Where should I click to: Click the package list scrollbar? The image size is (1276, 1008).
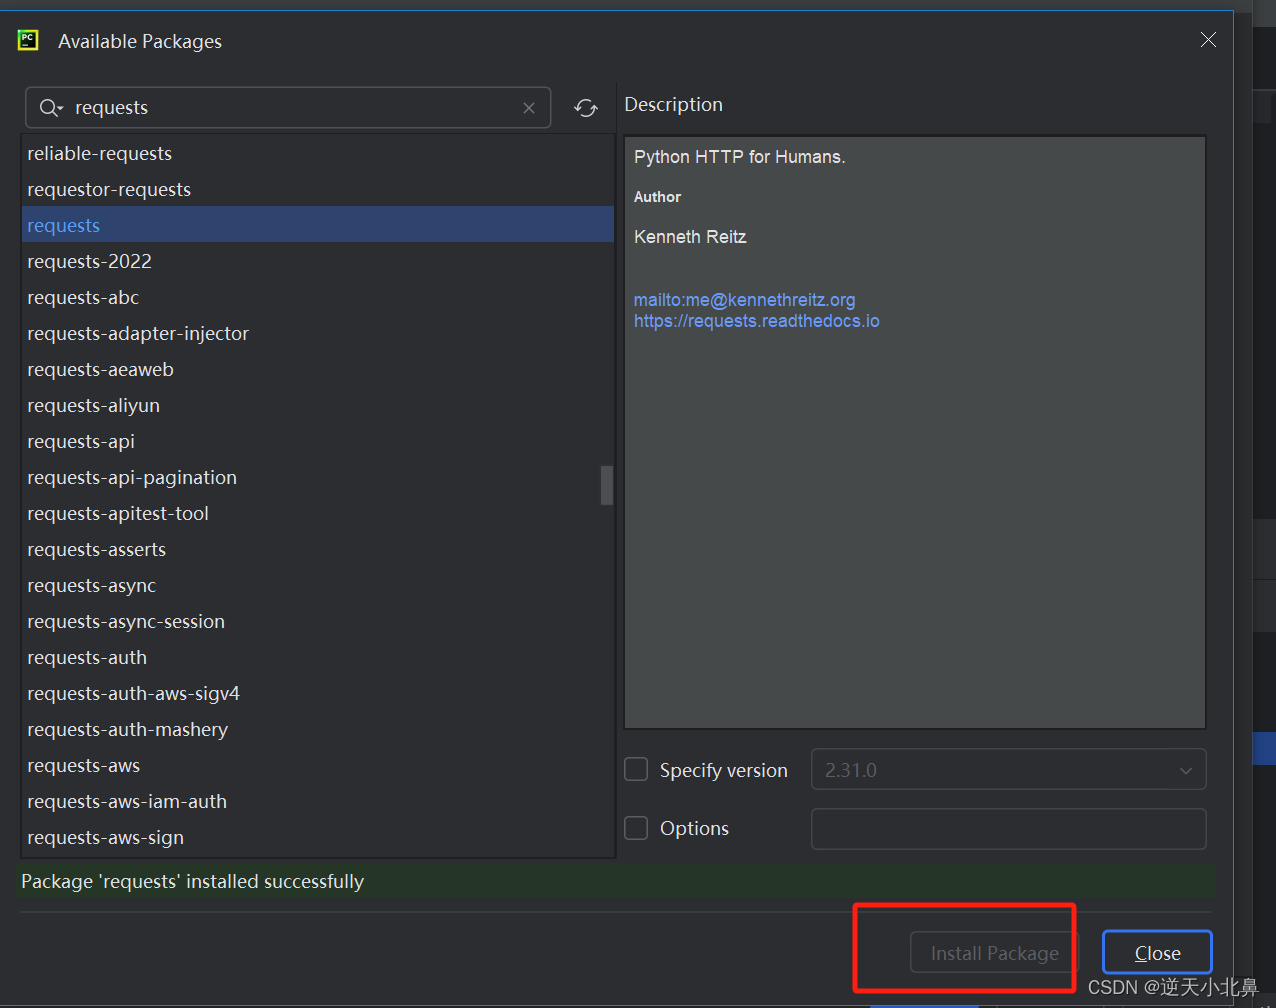tap(606, 486)
